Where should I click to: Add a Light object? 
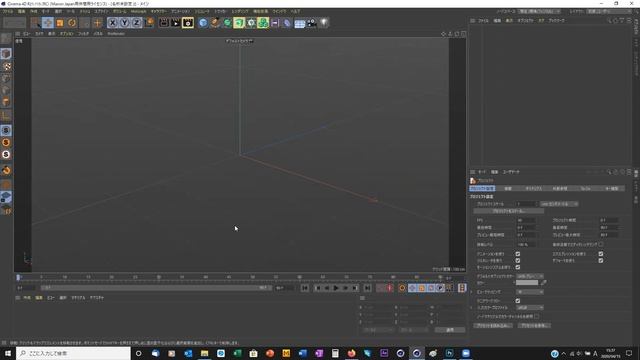pyautogui.click(x=324, y=23)
